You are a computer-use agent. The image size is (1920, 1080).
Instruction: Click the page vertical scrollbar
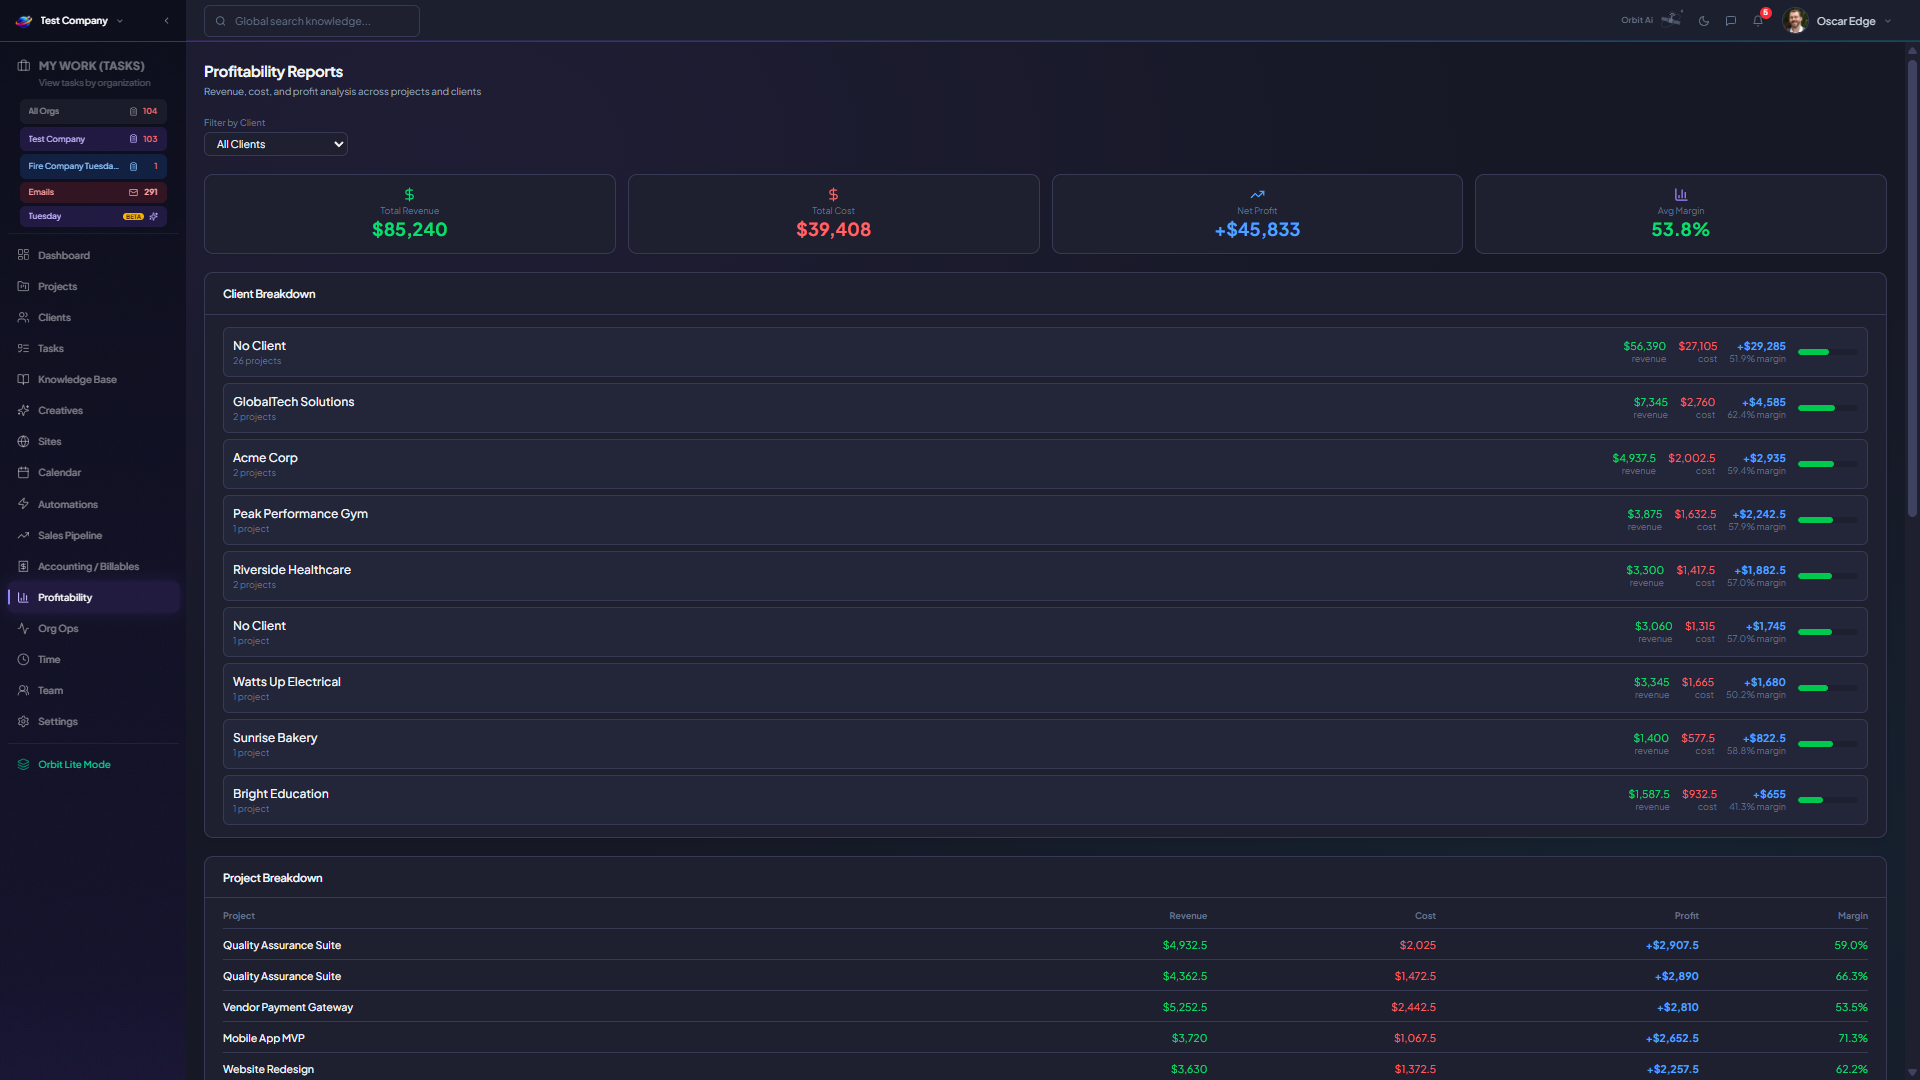(1912, 290)
